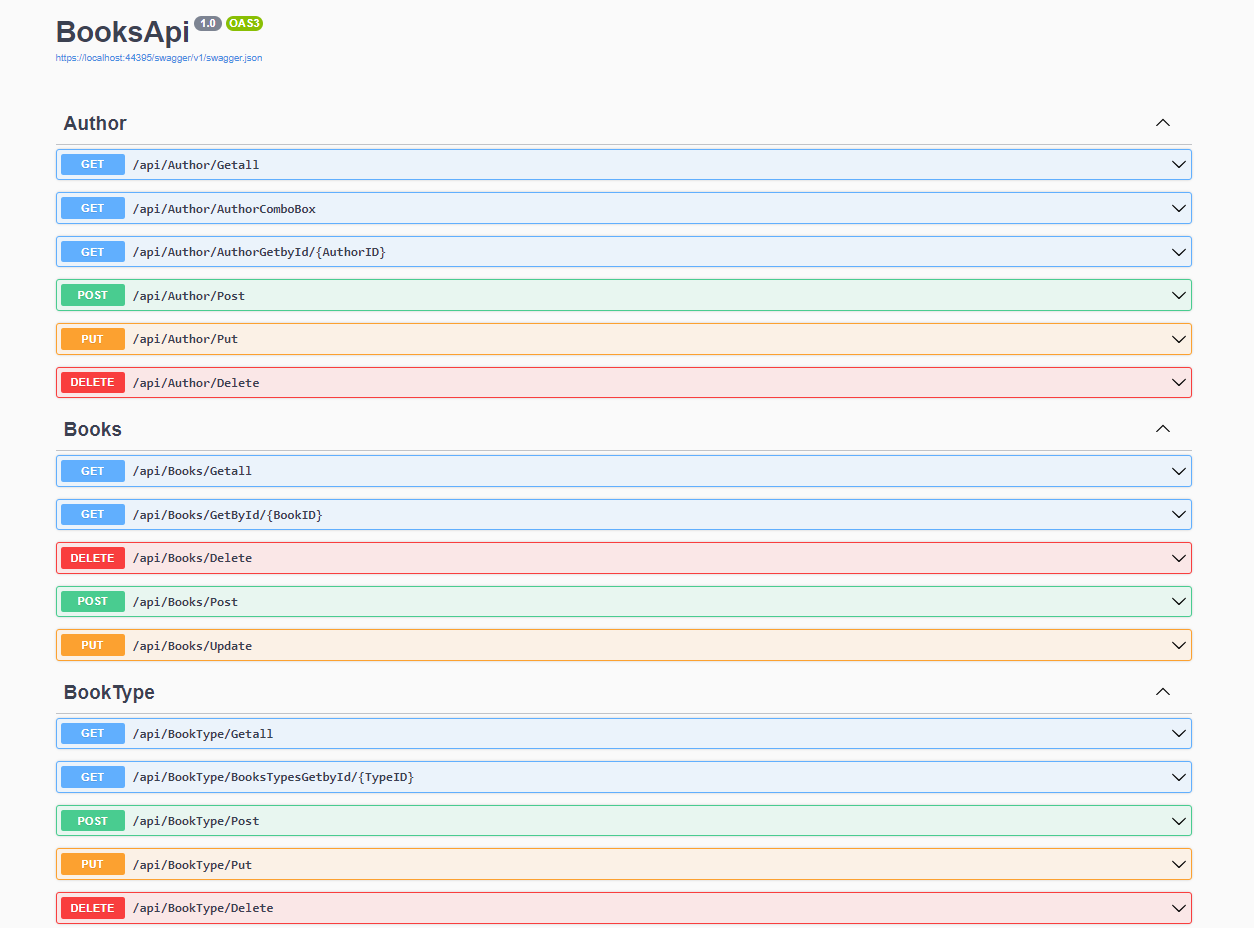This screenshot has width=1254, height=928.
Task: Click the DELETE badge for /api/Books/Delete
Action: coord(93,558)
